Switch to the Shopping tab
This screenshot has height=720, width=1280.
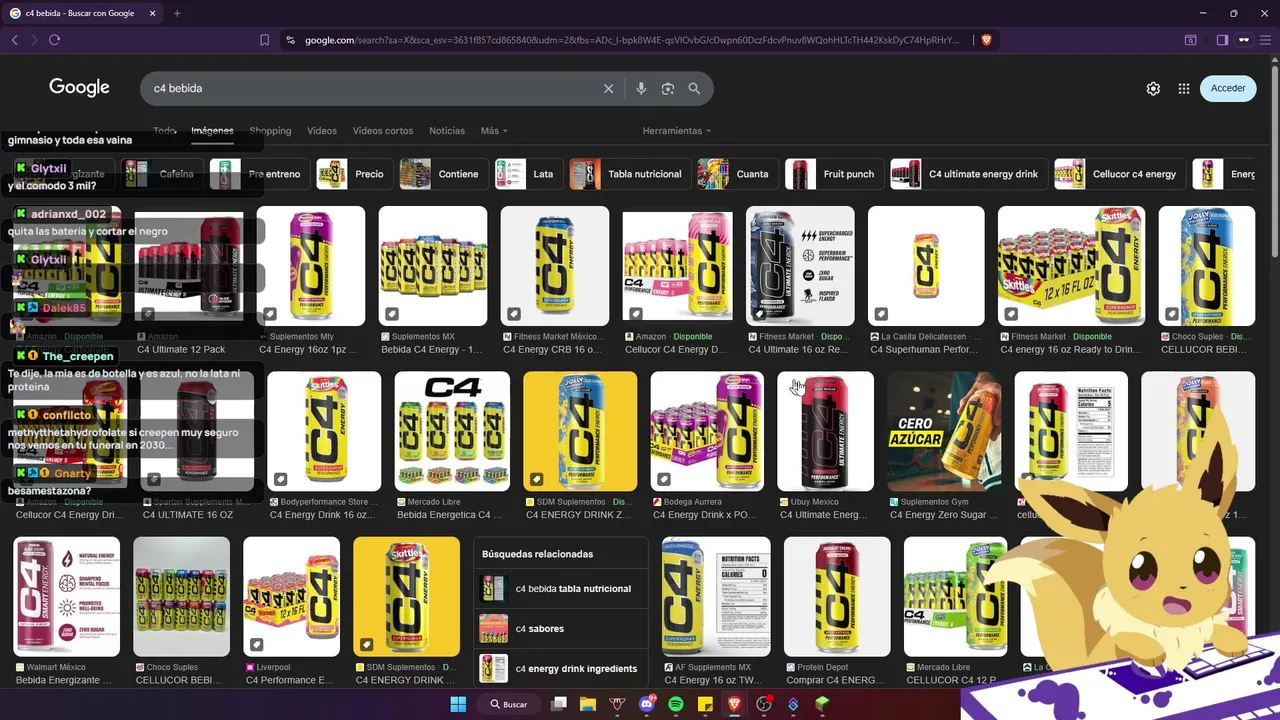(x=270, y=131)
